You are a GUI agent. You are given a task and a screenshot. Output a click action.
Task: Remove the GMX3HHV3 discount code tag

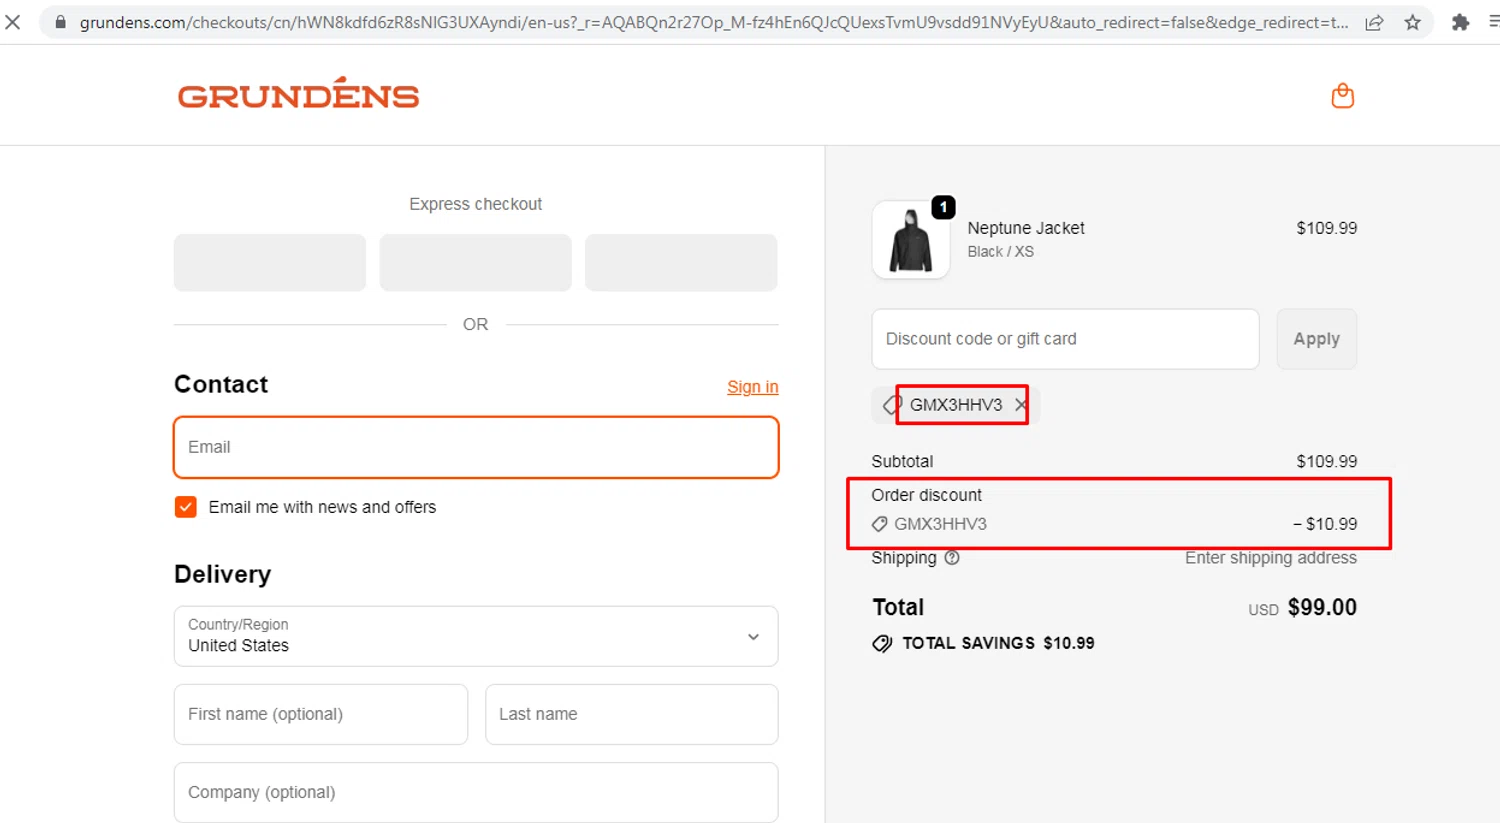point(1020,405)
